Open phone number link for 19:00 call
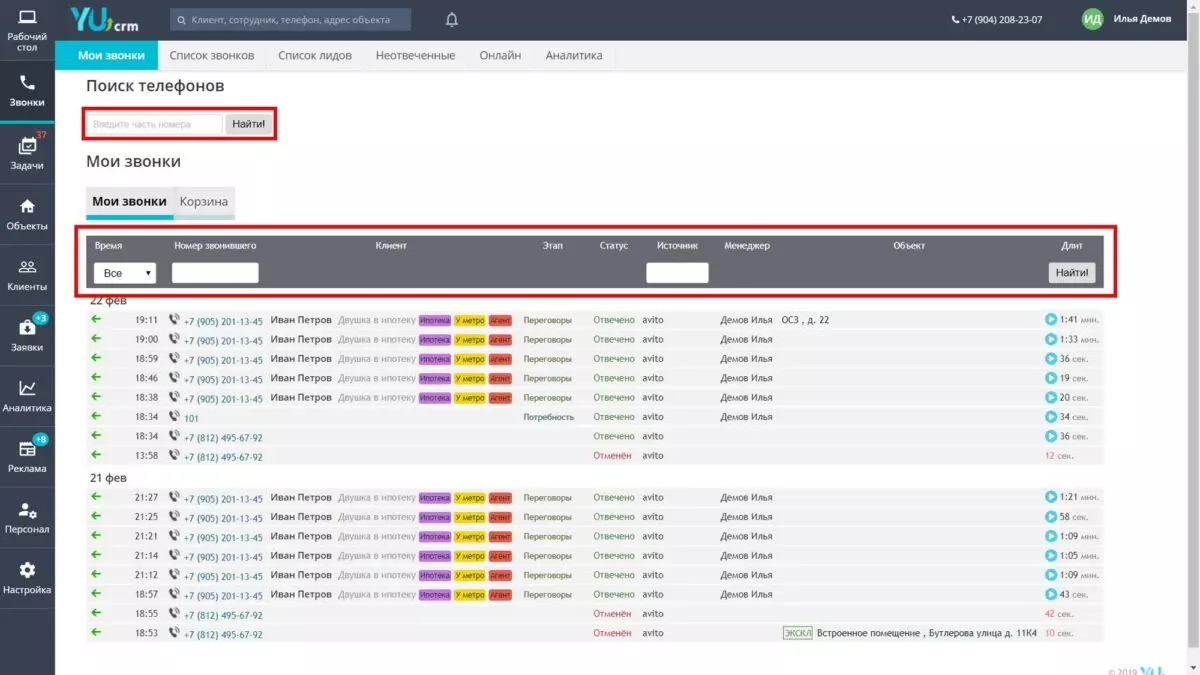The image size is (1200, 675). coord(223,340)
